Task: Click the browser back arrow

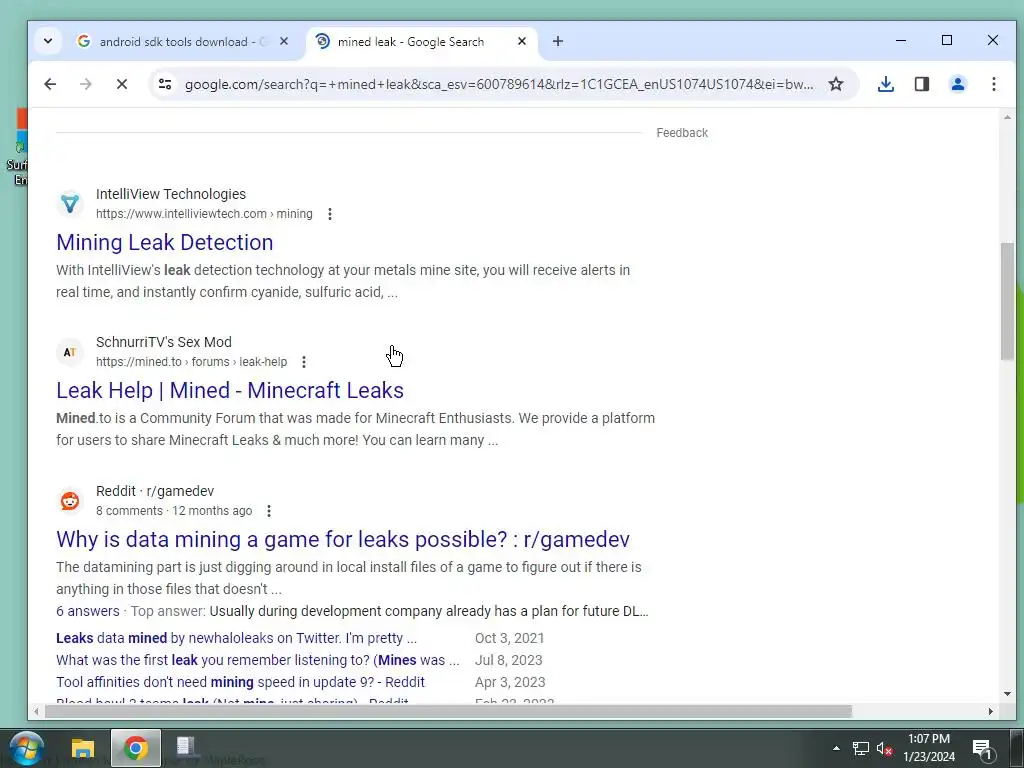Action: point(50,84)
